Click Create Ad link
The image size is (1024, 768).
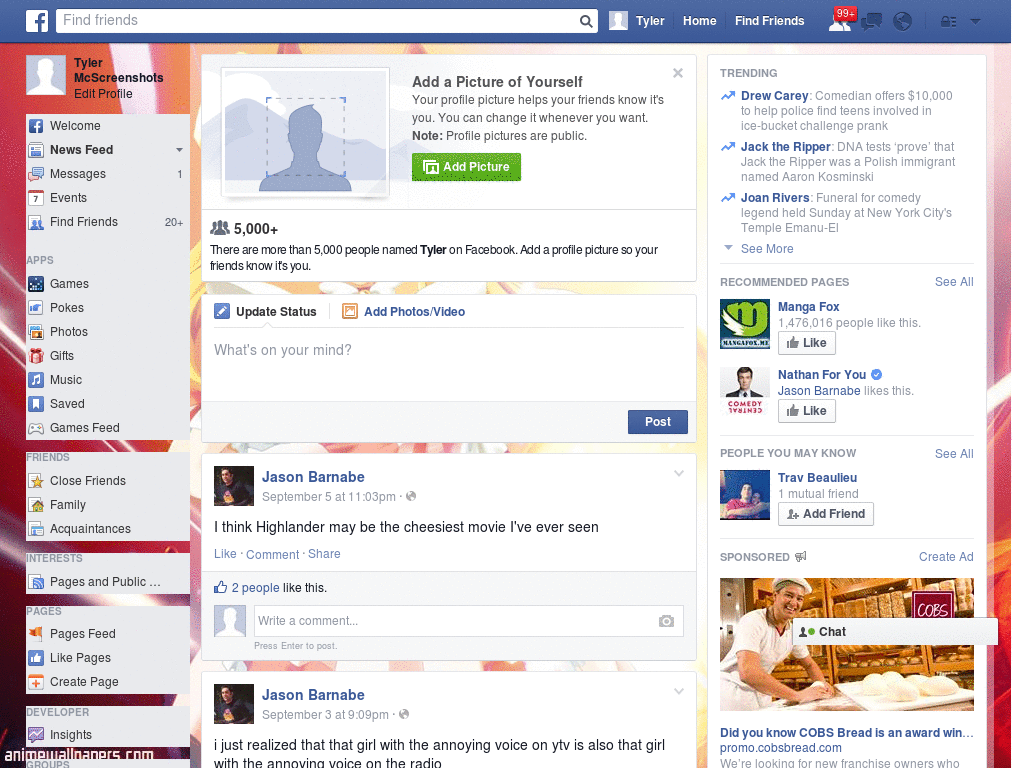coord(946,557)
